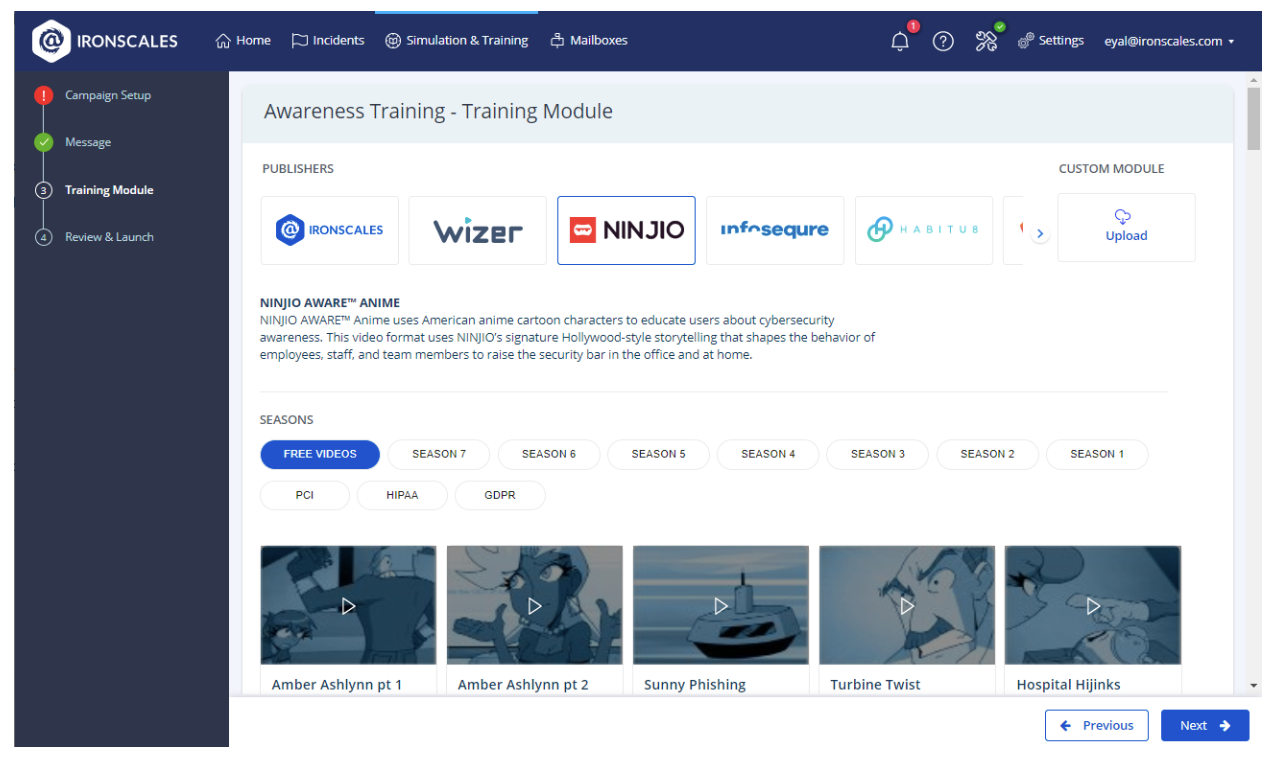Open the Incidents menu item
Viewport: 1278px width, 768px height.
328,41
